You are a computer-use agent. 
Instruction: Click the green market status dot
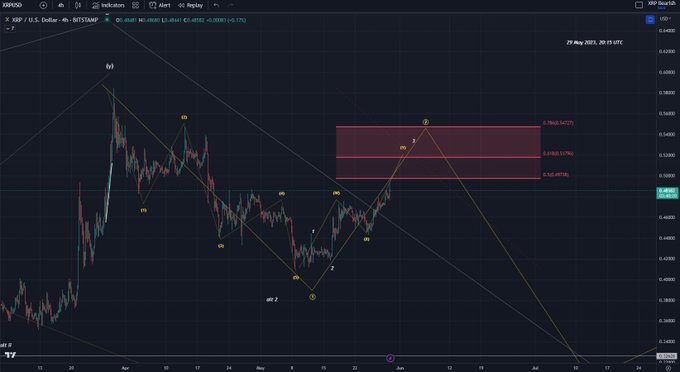coord(107,20)
